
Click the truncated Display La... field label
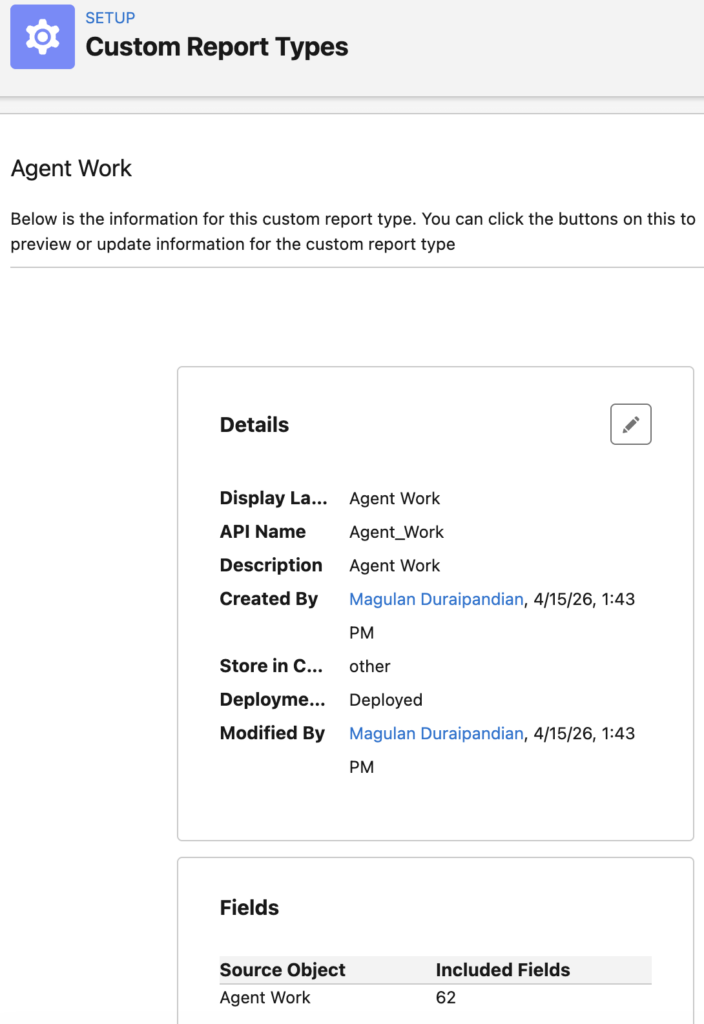[273, 498]
